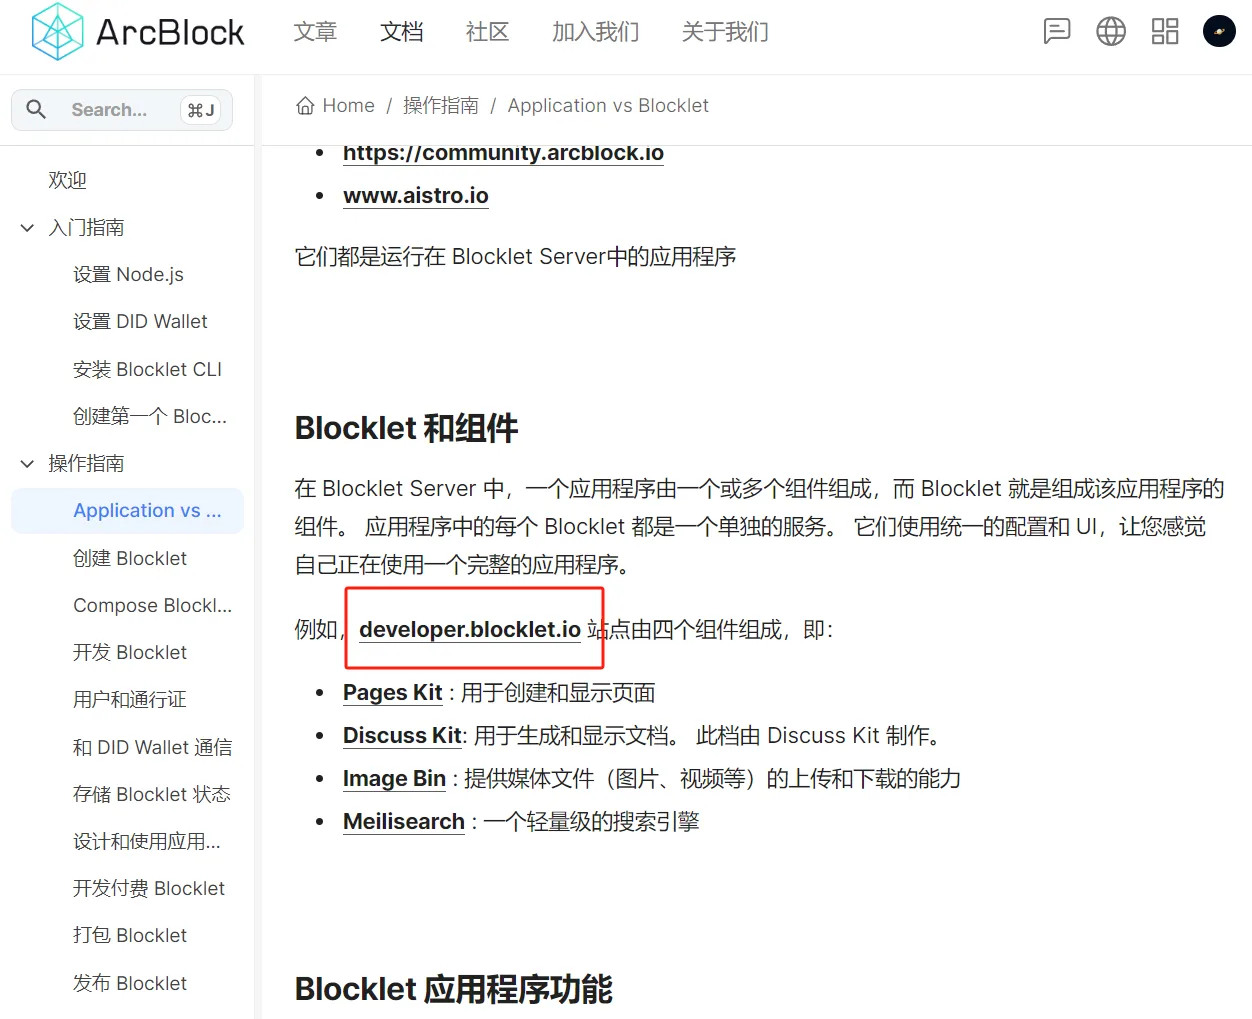Open the 社区 menu item
1252x1019 pixels.
488,32
